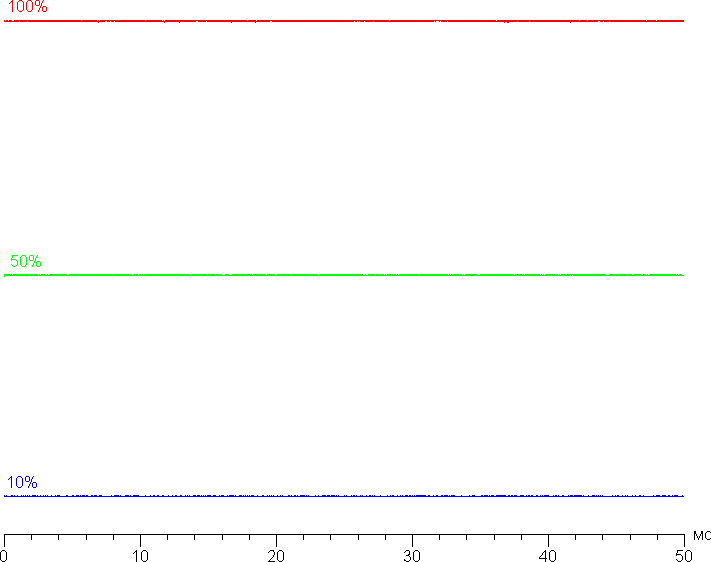The width and height of the screenshot is (711, 562).
Task: Click the 20 axis tick label
Action: [276, 556]
